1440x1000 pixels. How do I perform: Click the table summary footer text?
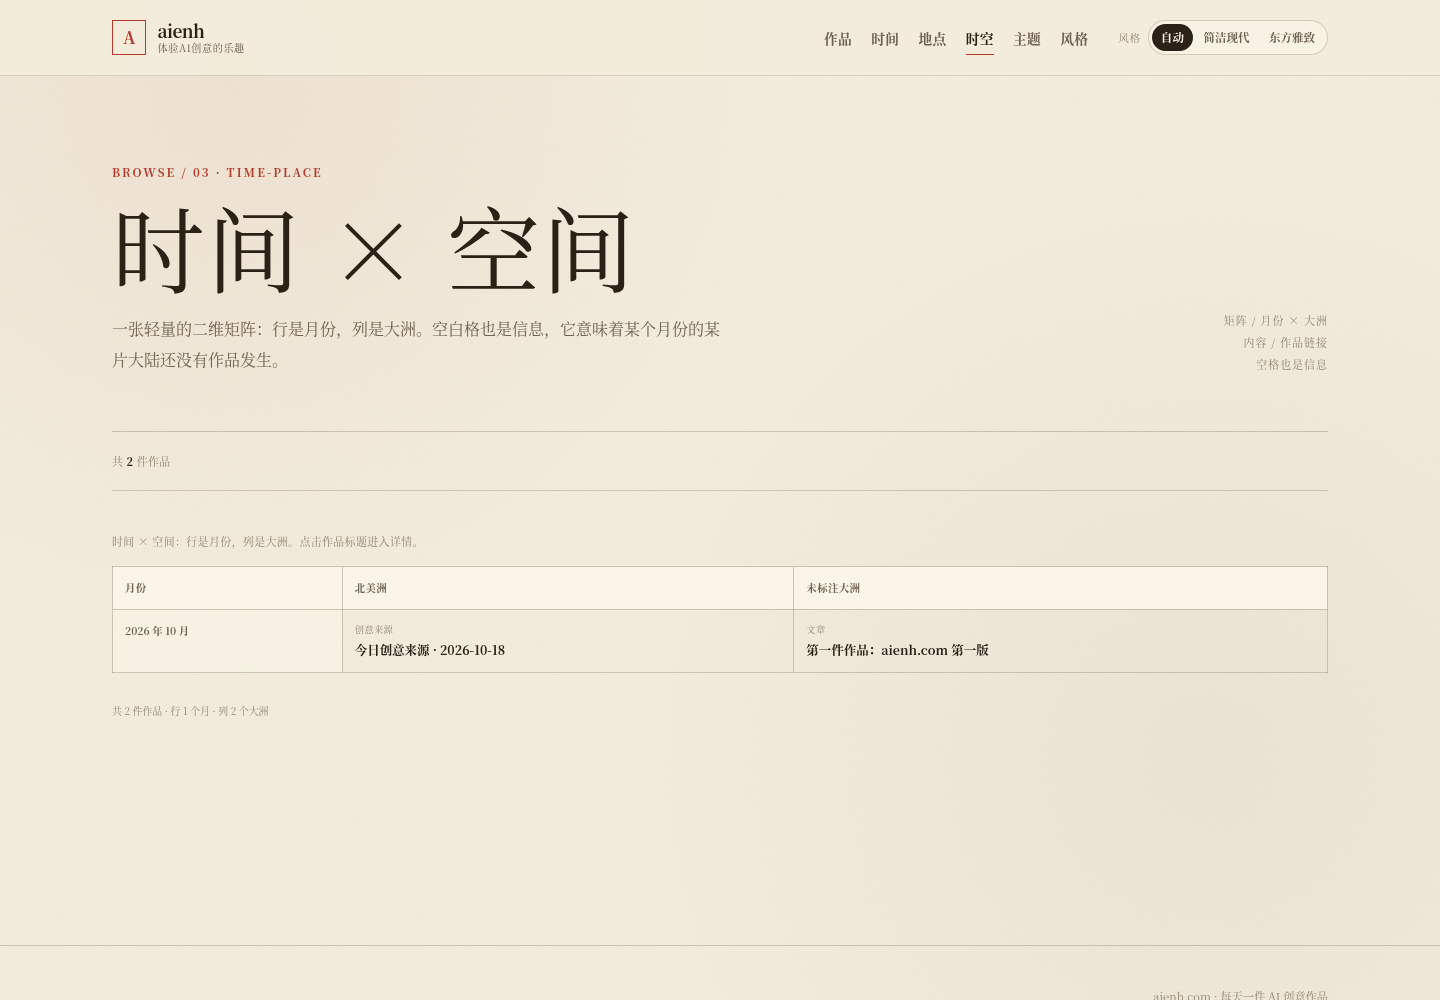point(190,711)
